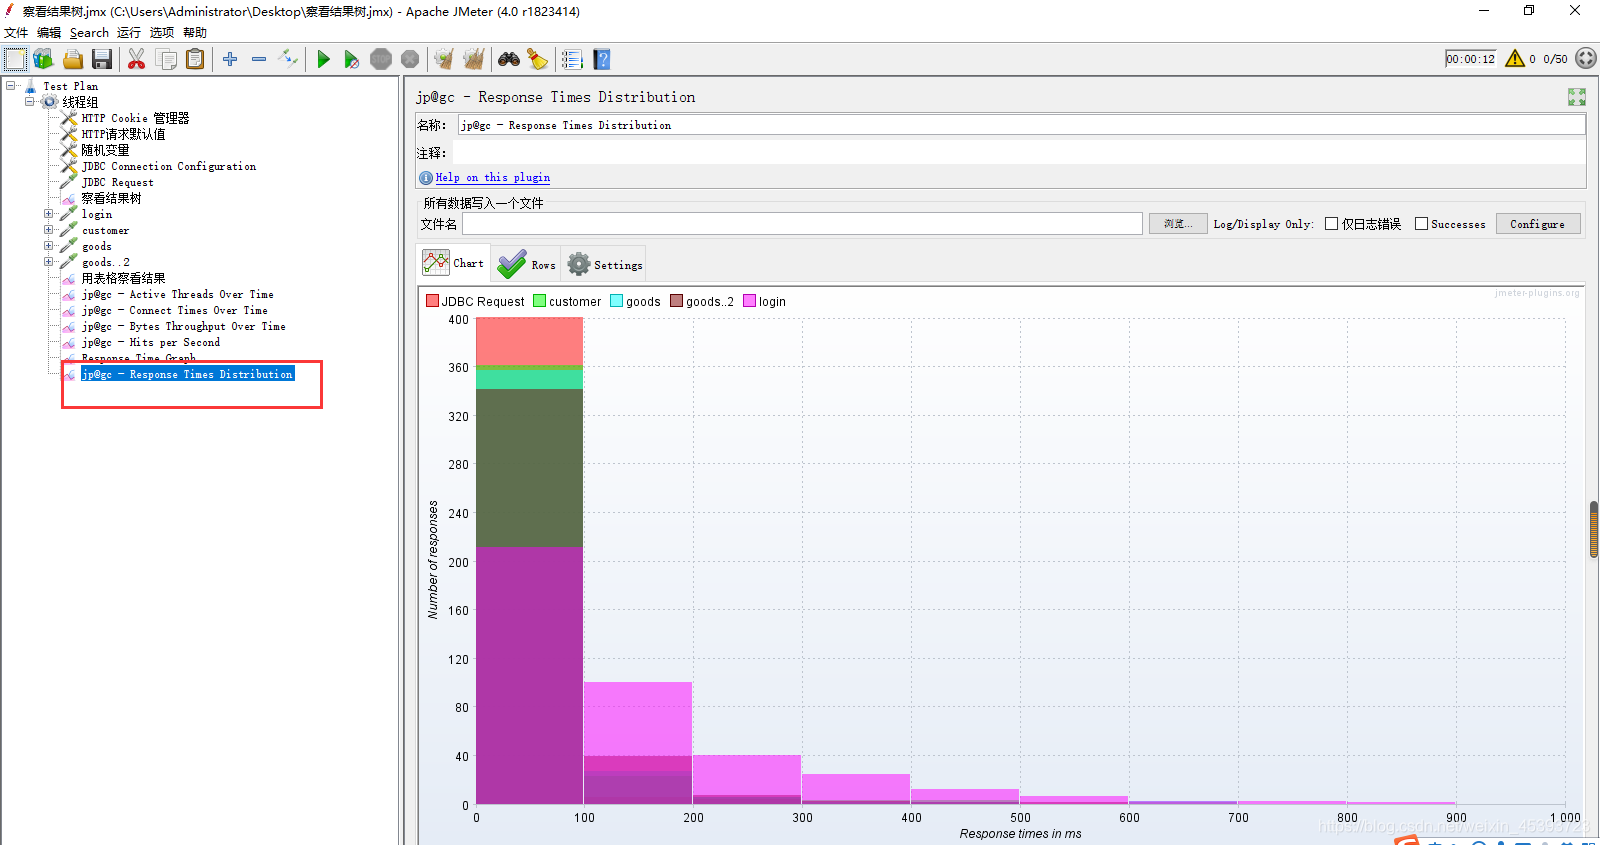The height and width of the screenshot is (845, 1600).
Task: Open Help via question mark icon
Action: [x=601, y=59]
